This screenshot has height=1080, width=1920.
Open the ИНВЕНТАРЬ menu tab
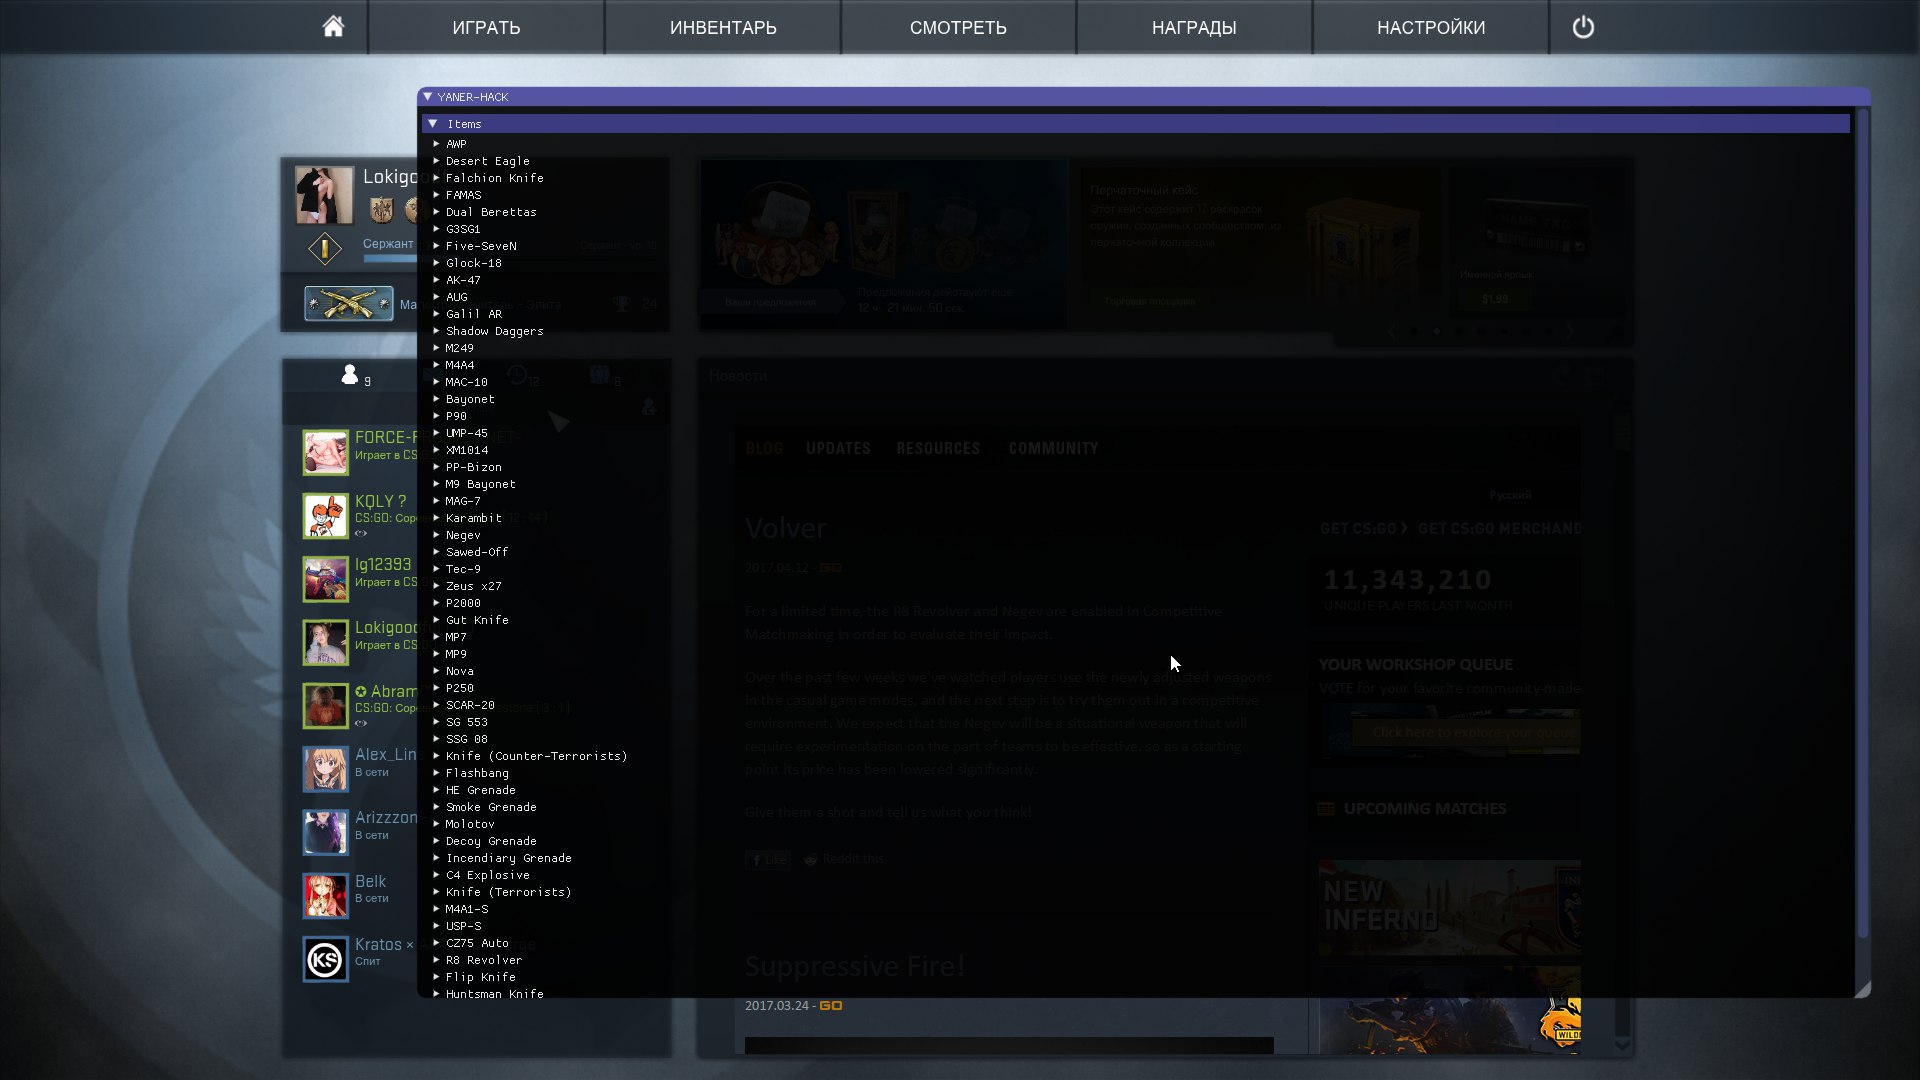[x=723, y=27]
